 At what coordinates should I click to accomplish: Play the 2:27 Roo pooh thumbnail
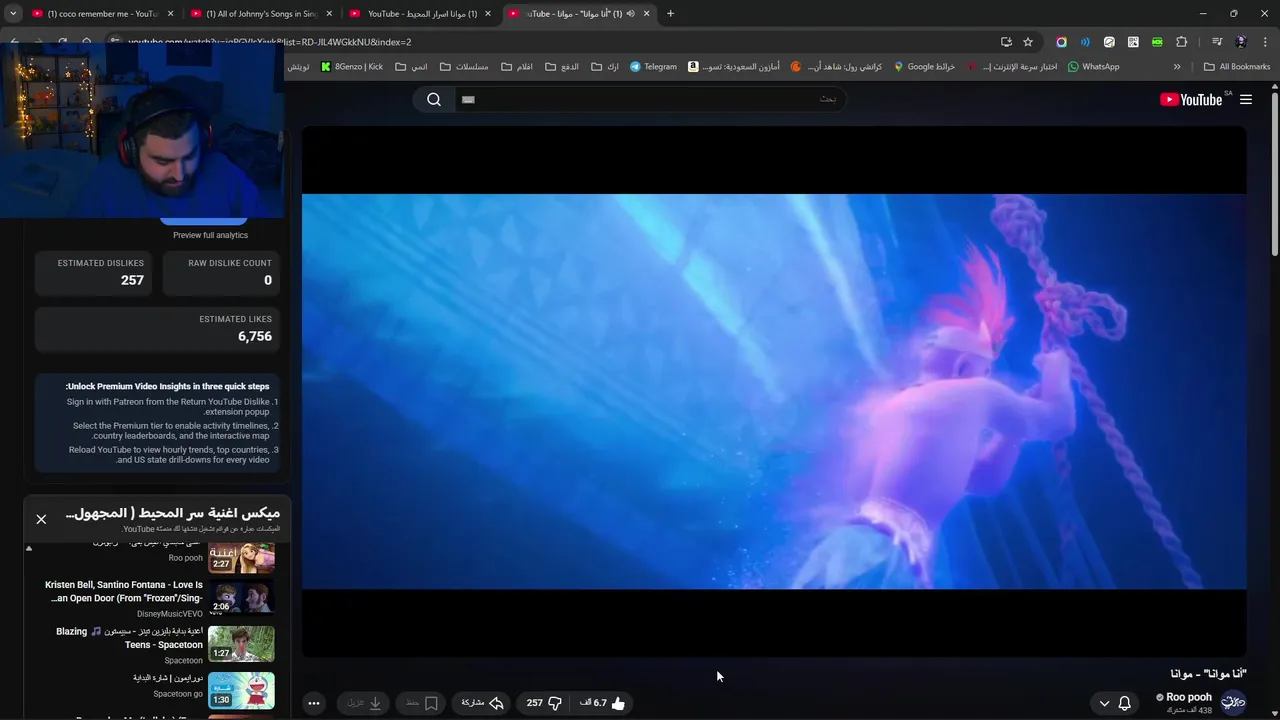(241, 557)
